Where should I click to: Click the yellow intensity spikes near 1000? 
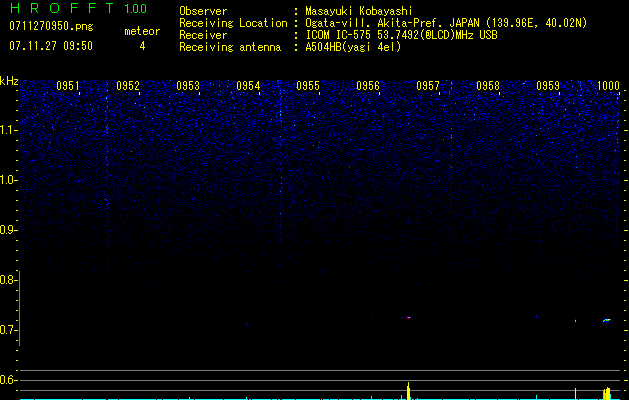[x=607, y=393]
